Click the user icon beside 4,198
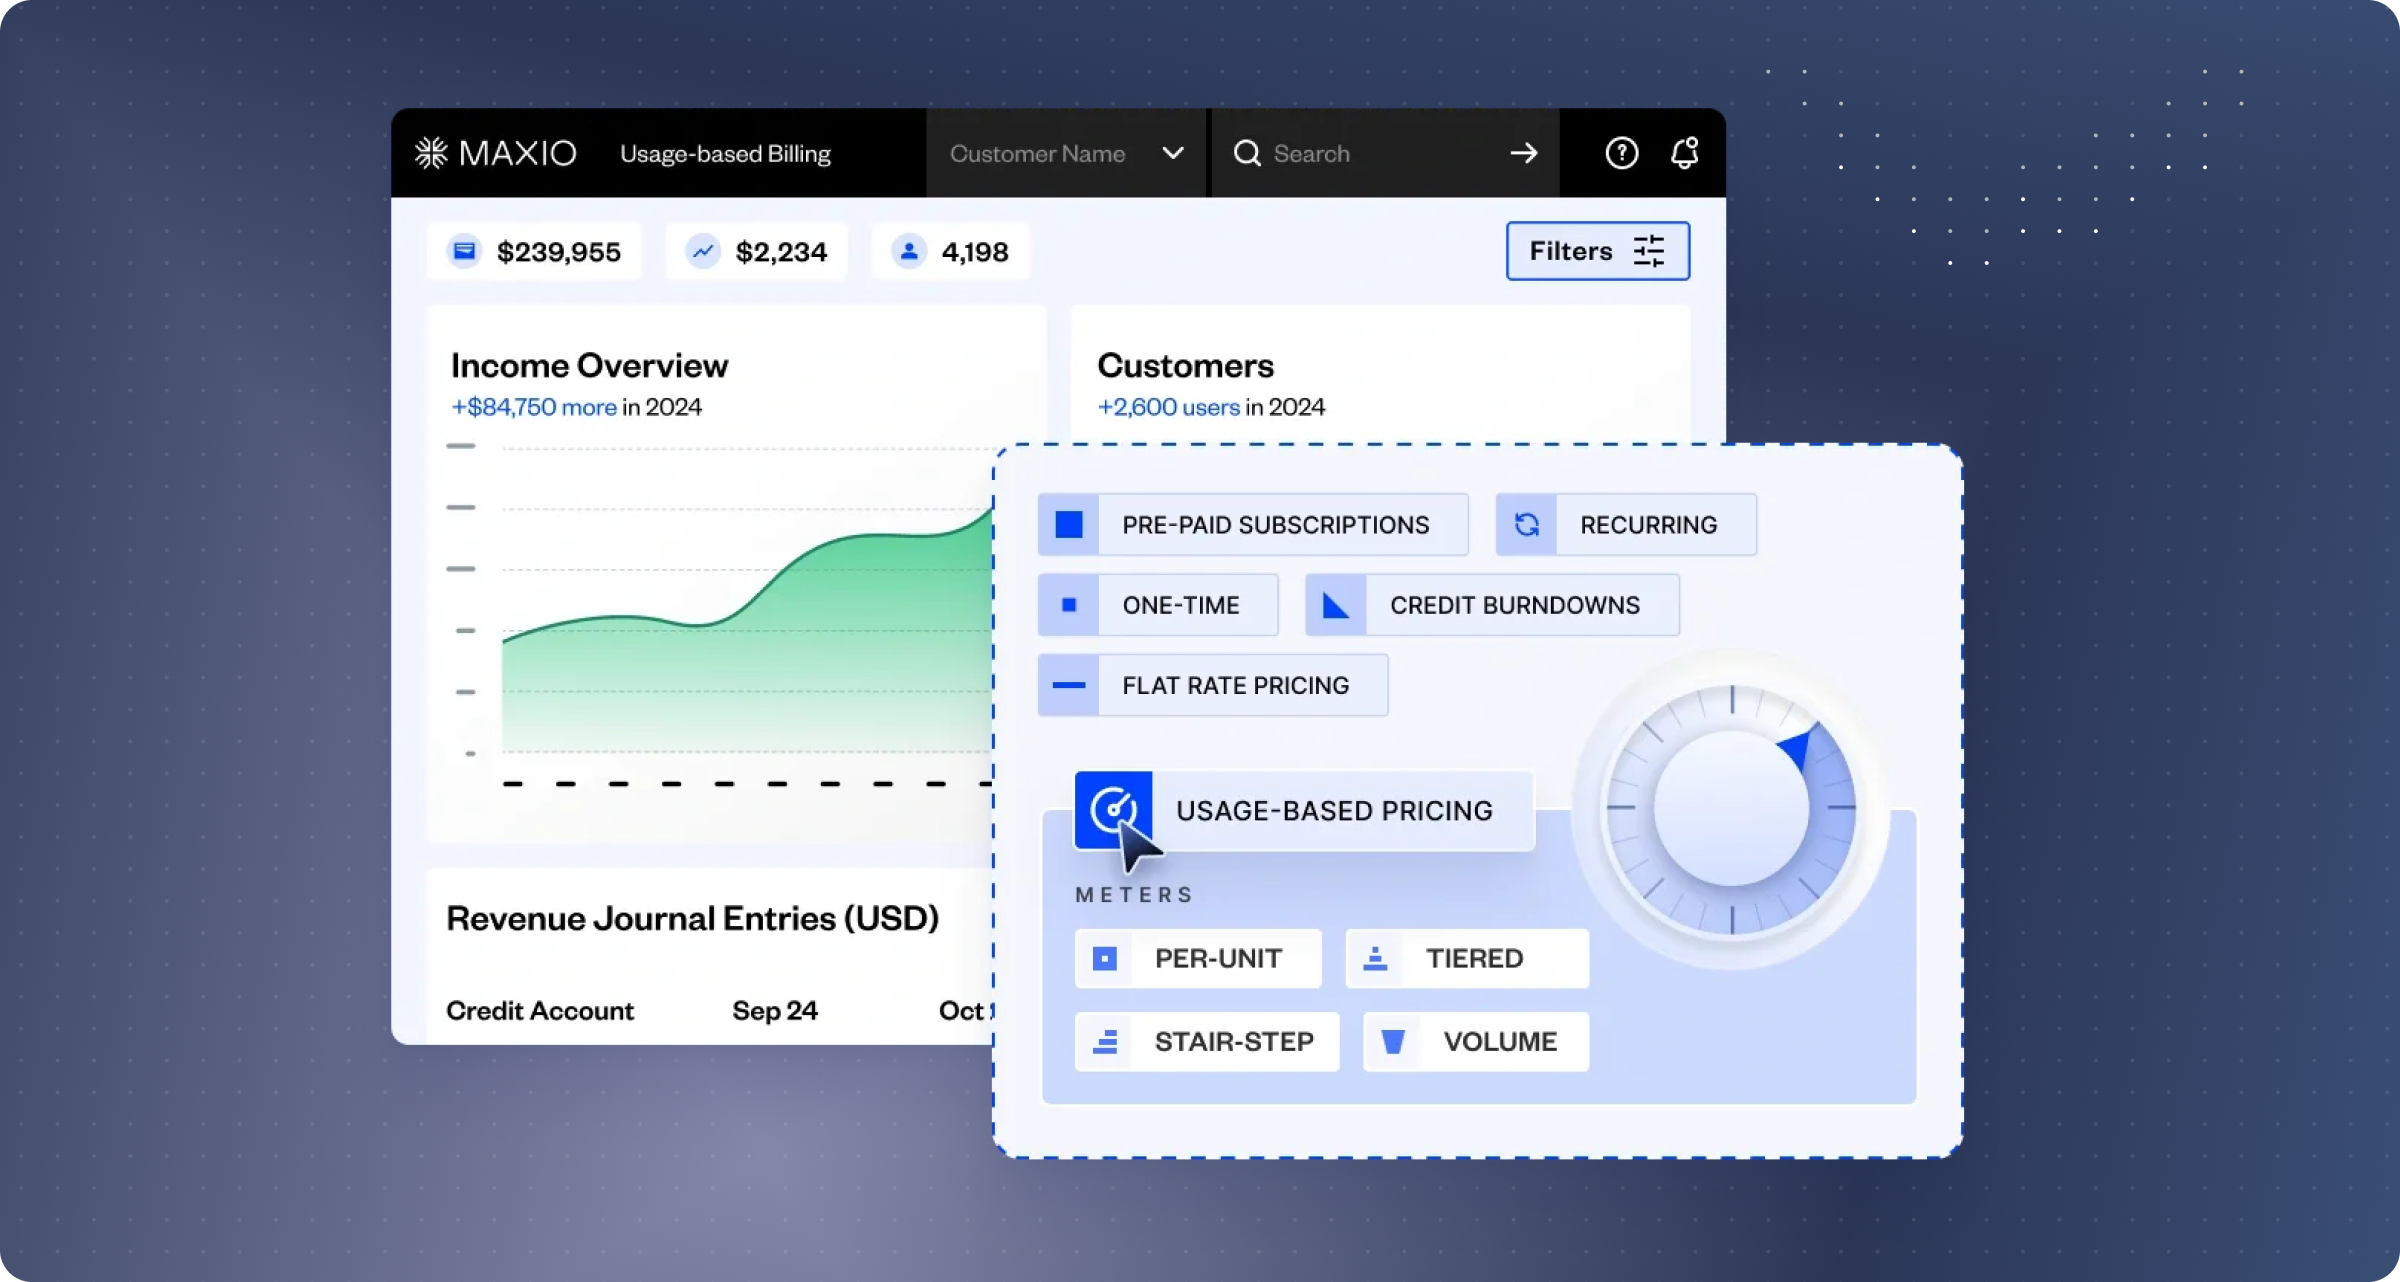 pos(909,251)
